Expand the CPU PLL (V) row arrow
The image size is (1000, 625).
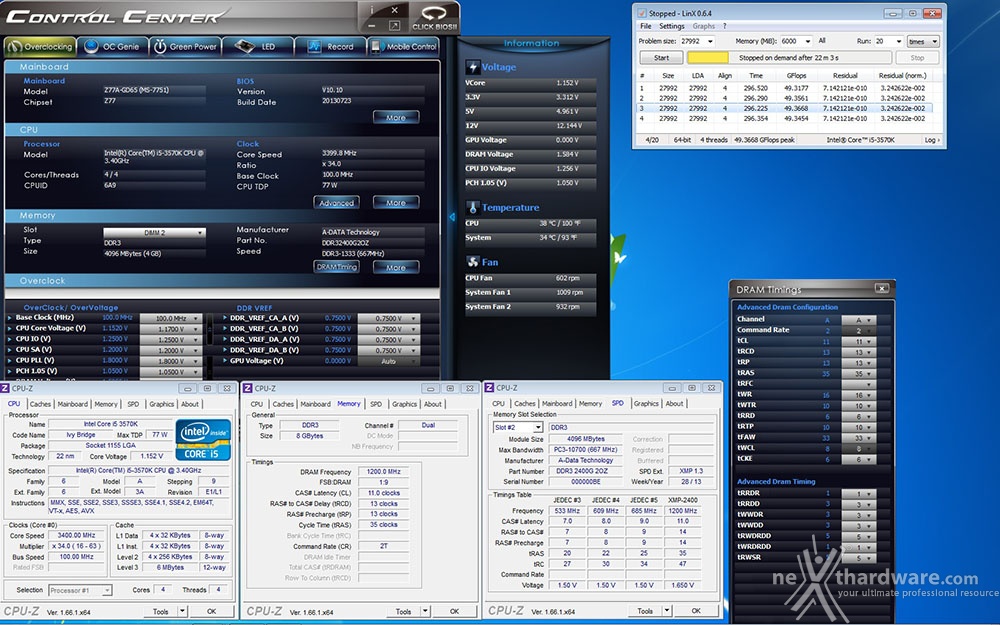[10, 360]
